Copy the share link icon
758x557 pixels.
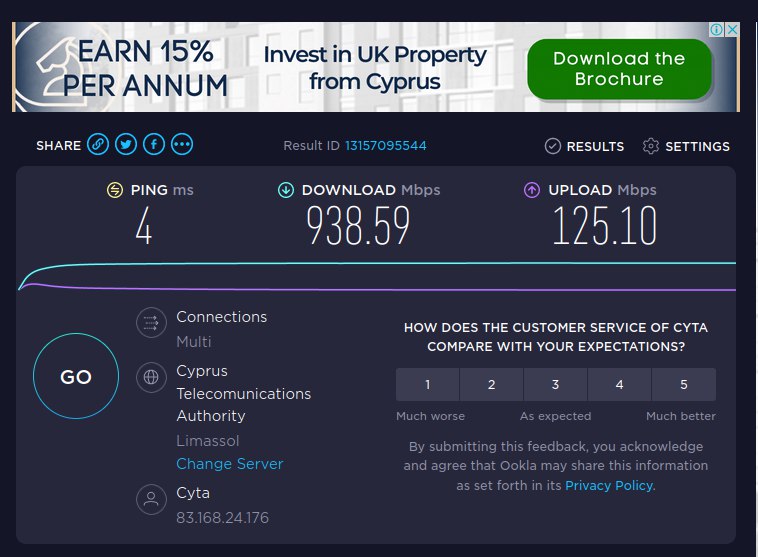click(98, 145)
